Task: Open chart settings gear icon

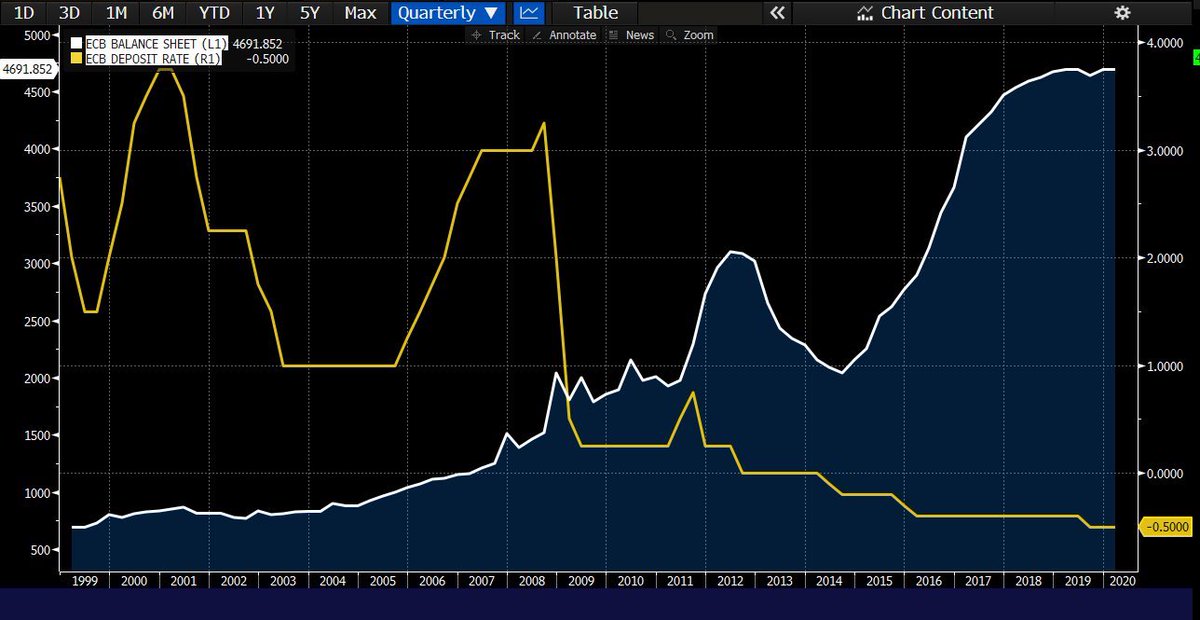Action: pos(1122,13)
